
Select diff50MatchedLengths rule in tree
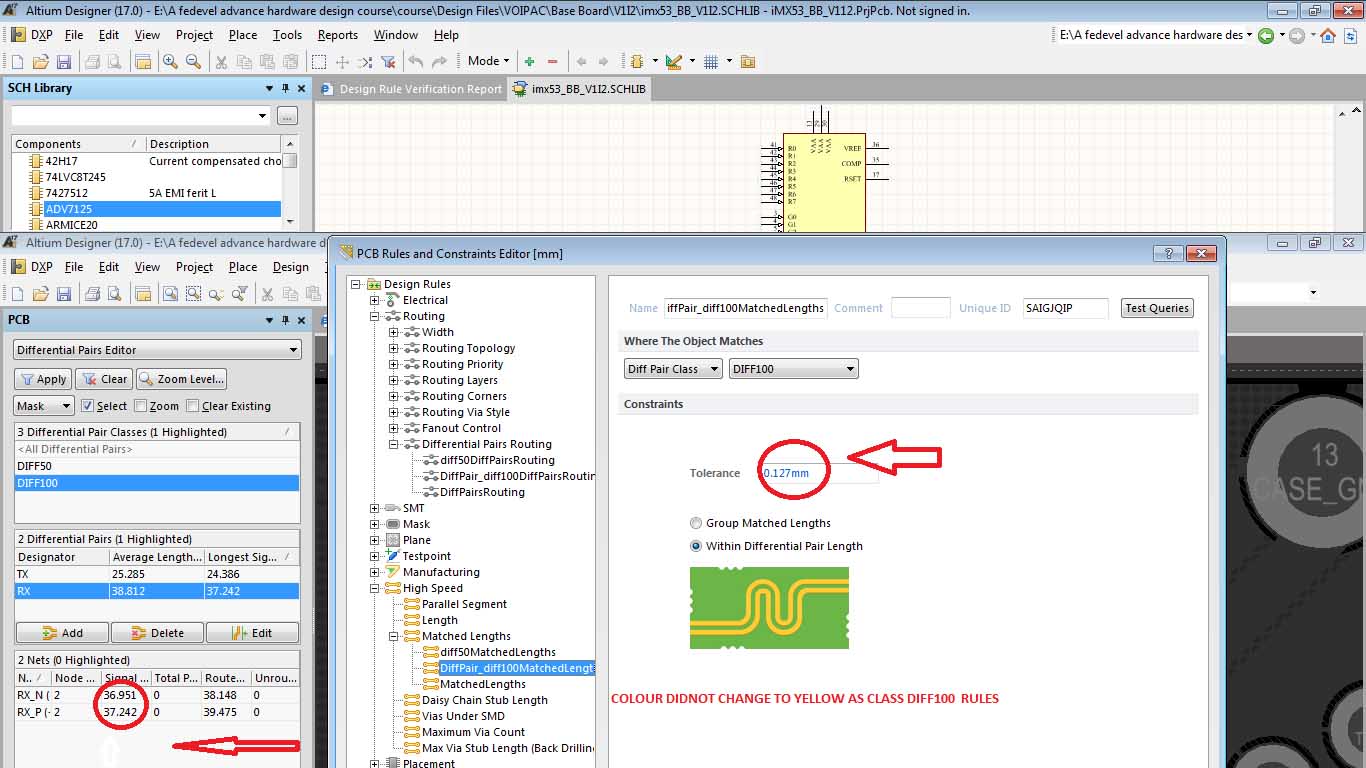[497, 652]
